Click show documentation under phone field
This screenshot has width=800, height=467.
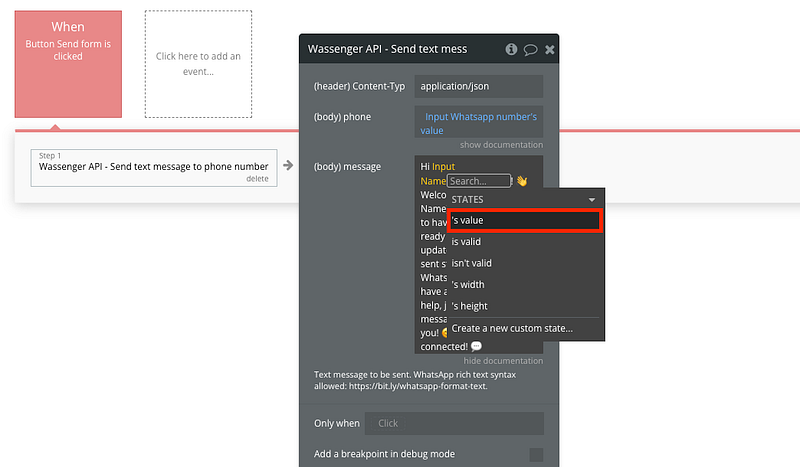(x=501, y=145)
